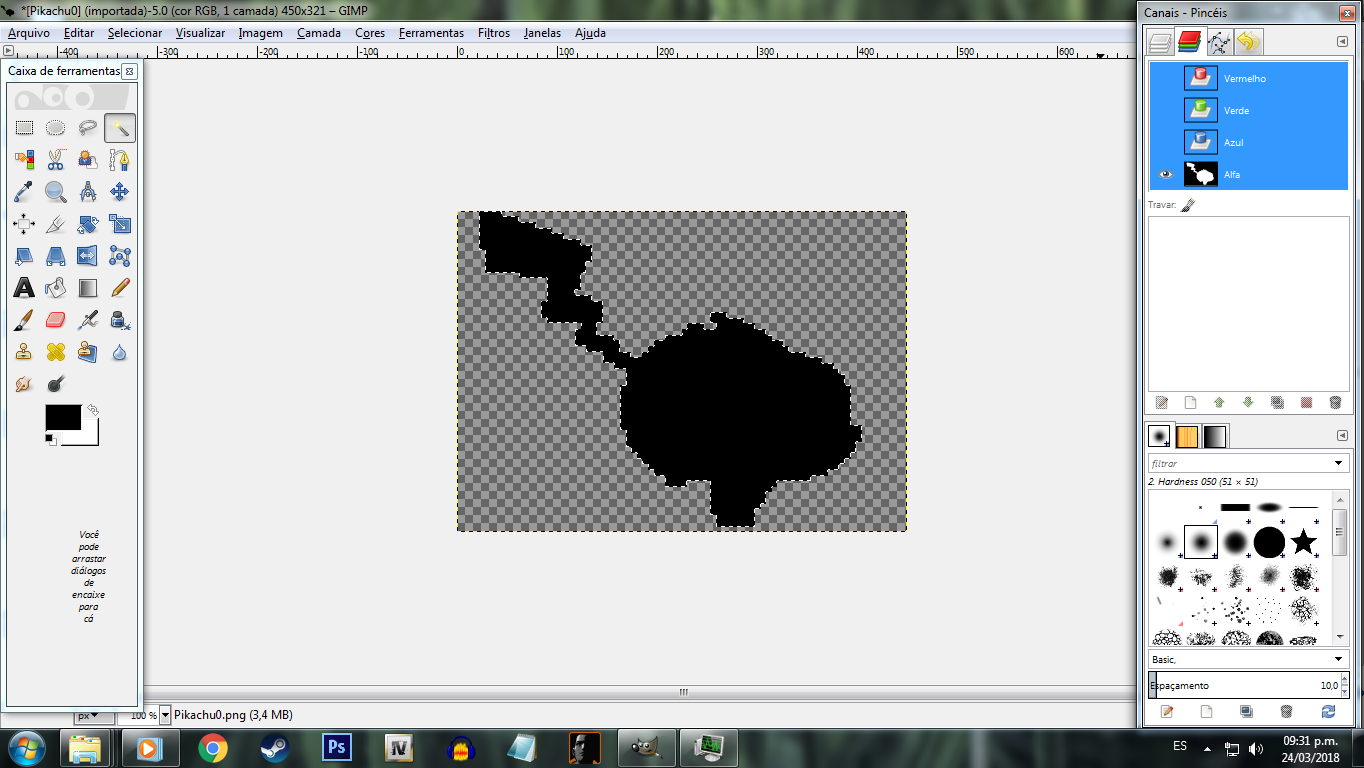1364x768 pixels.
Task: Open the brushes dock tab configuration menu
Action: pyautogui.click(x=1342, y=436)
